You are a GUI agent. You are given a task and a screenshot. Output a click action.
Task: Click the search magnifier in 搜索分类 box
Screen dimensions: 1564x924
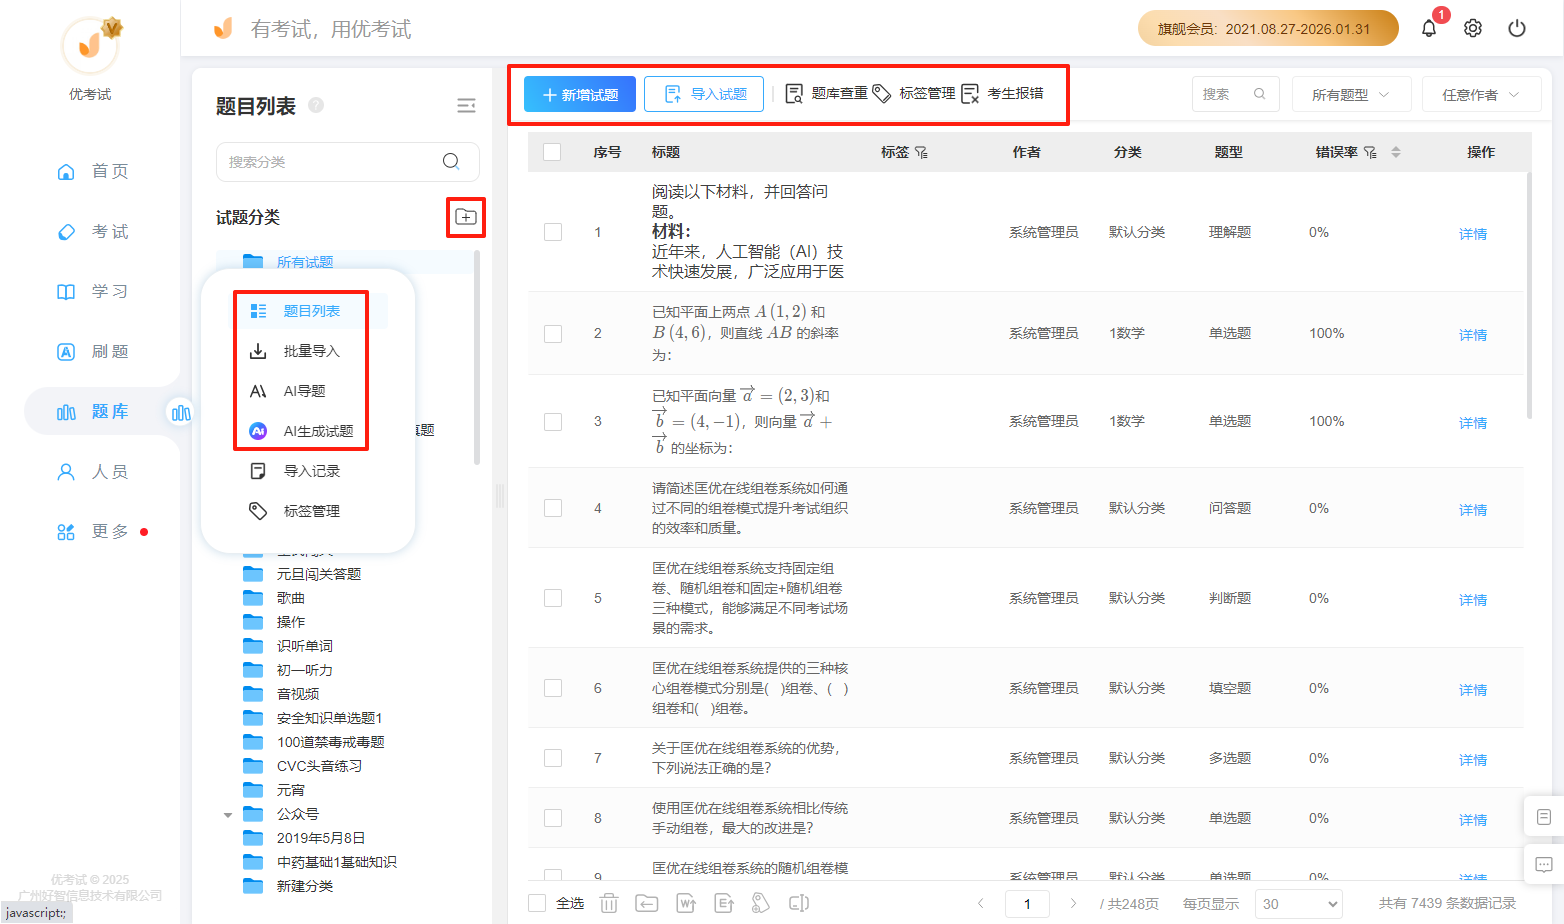[x=451, y=161]
